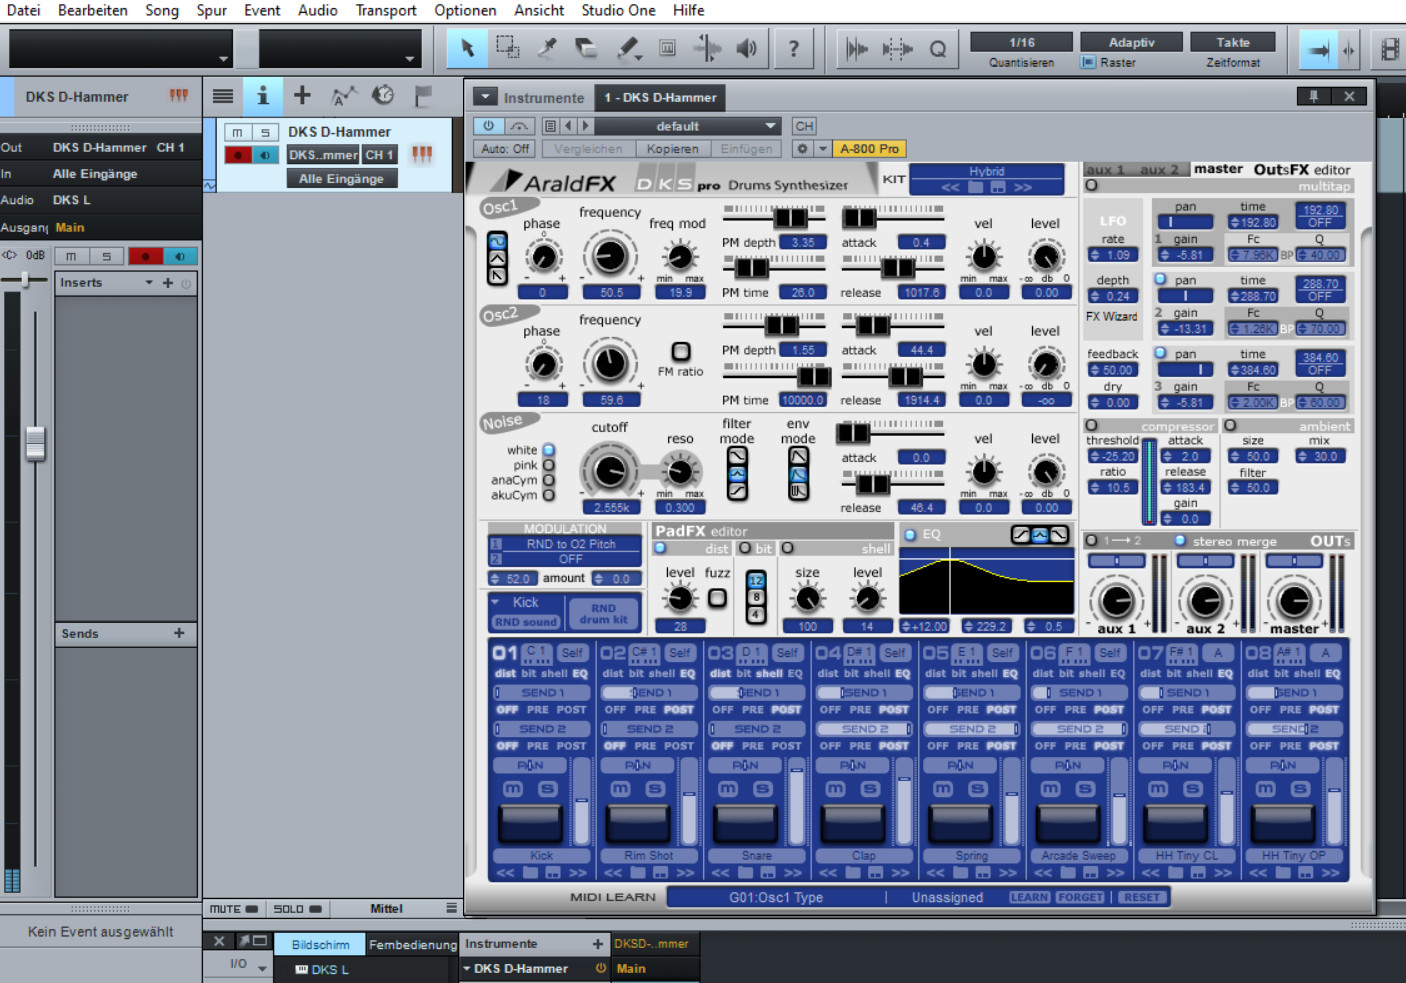1406x983 pixels.
Task: Click the video player icon
Action: [1389, 49]
